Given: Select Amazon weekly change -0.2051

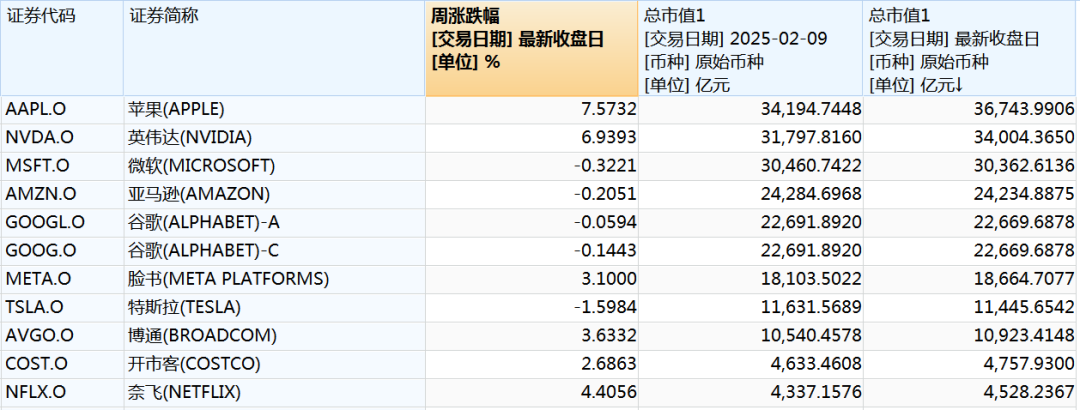Looking at the screenshot, I should tap(605, 194).
